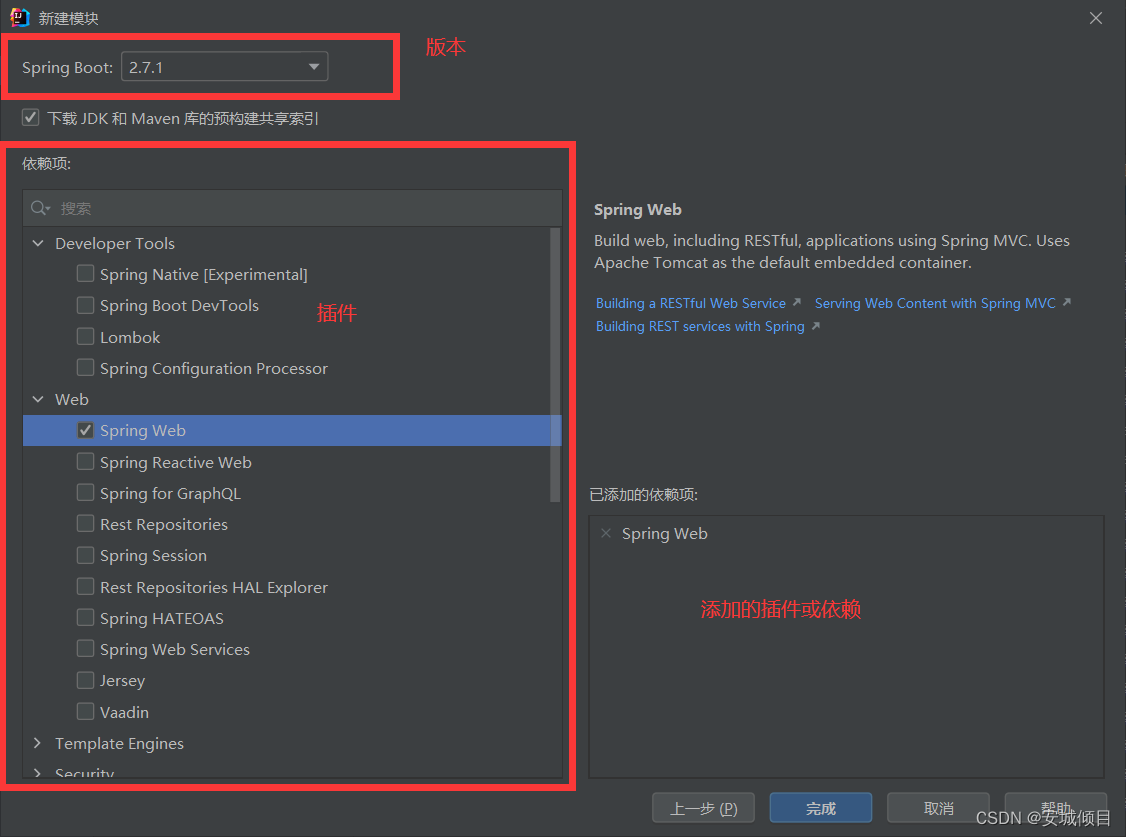Enable Spring Session checkbox

[85, 555]
